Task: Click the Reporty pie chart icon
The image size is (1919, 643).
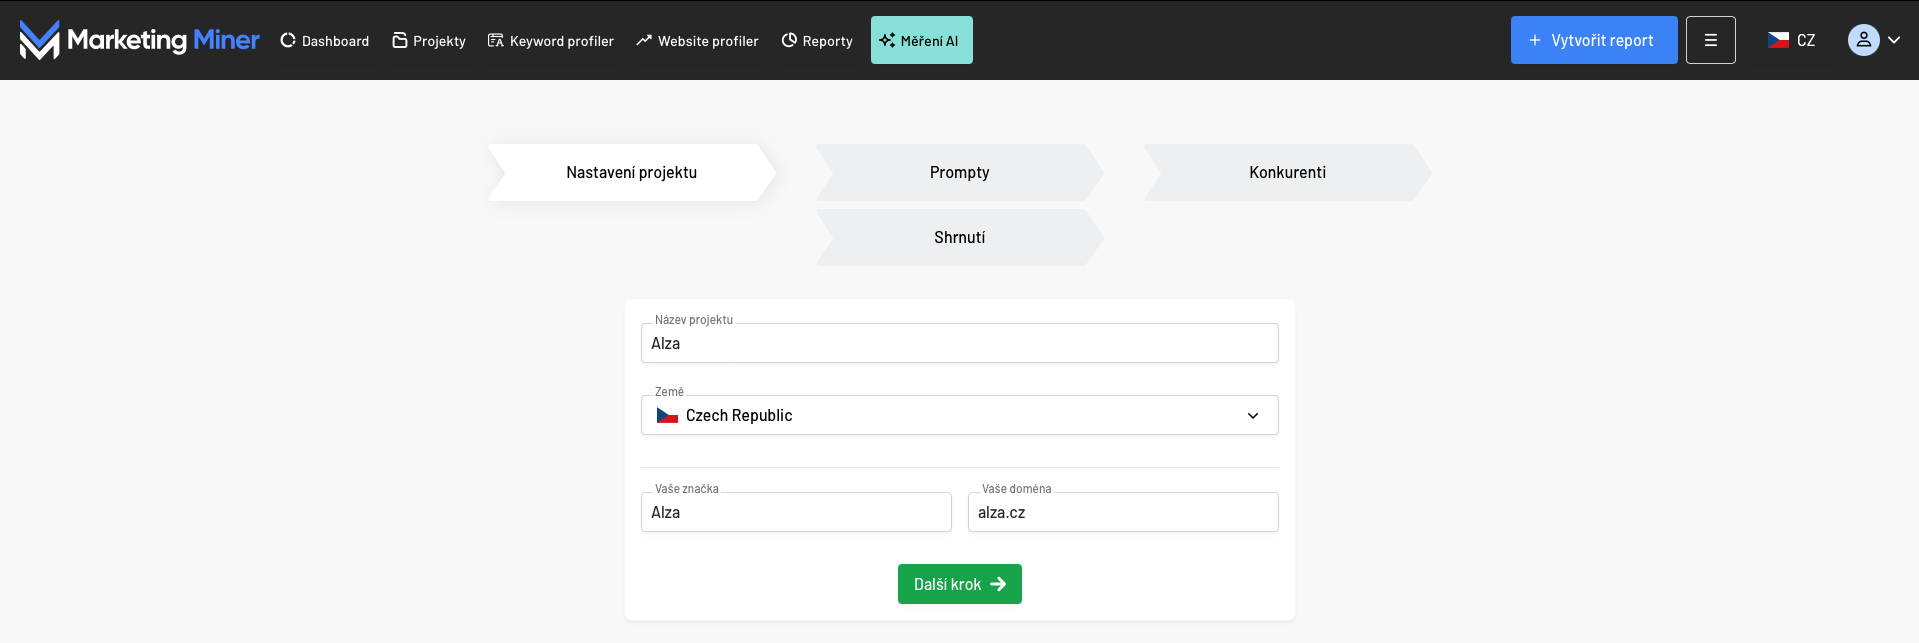Action: tap(789, 40)
